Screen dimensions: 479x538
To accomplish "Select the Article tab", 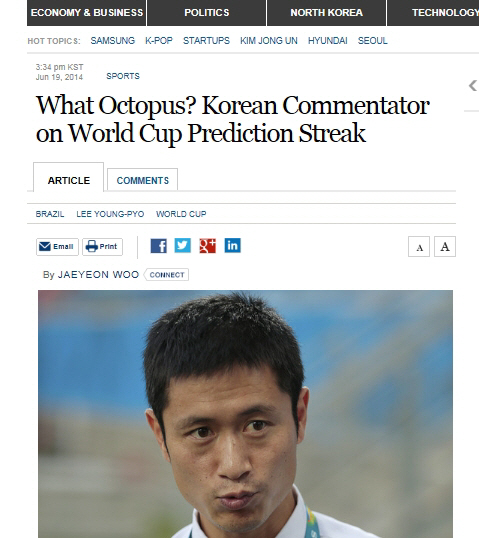I will [x=69, y=178].
